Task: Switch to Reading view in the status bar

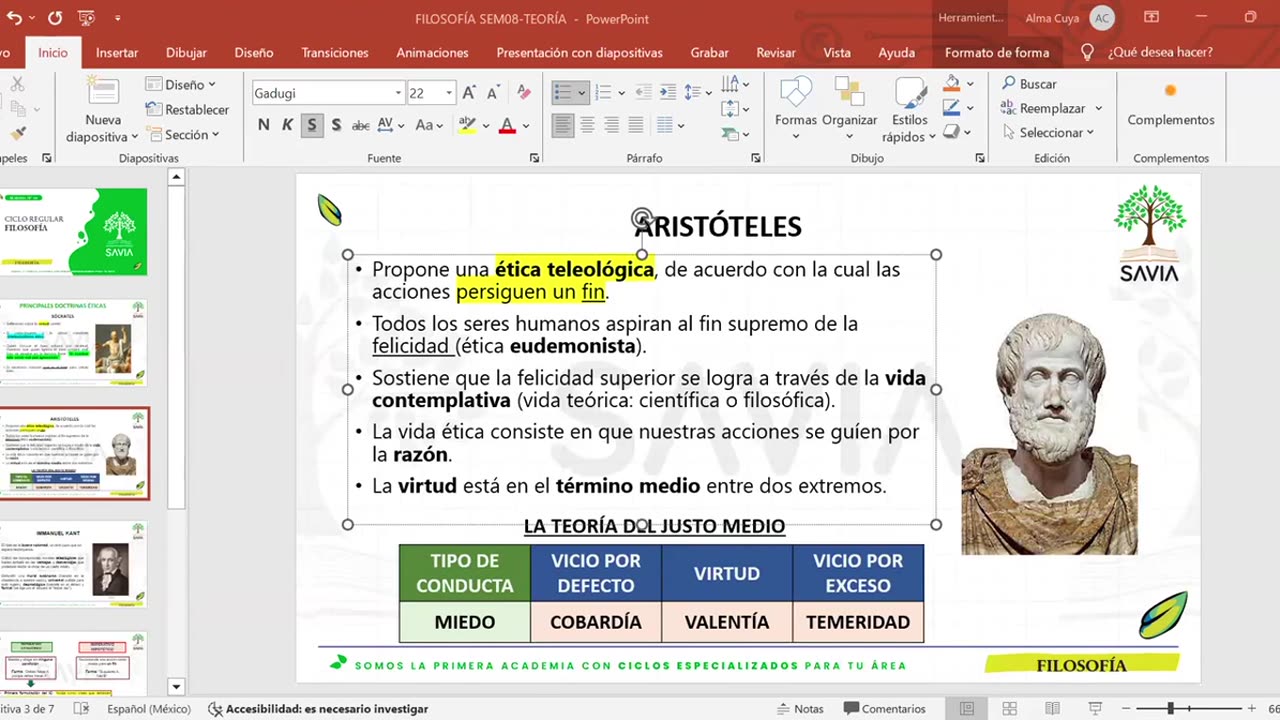Action: click(1053, 709)
